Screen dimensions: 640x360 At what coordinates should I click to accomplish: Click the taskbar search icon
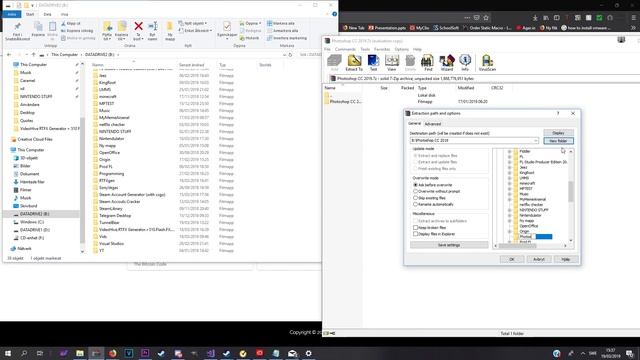click(24, 353)
